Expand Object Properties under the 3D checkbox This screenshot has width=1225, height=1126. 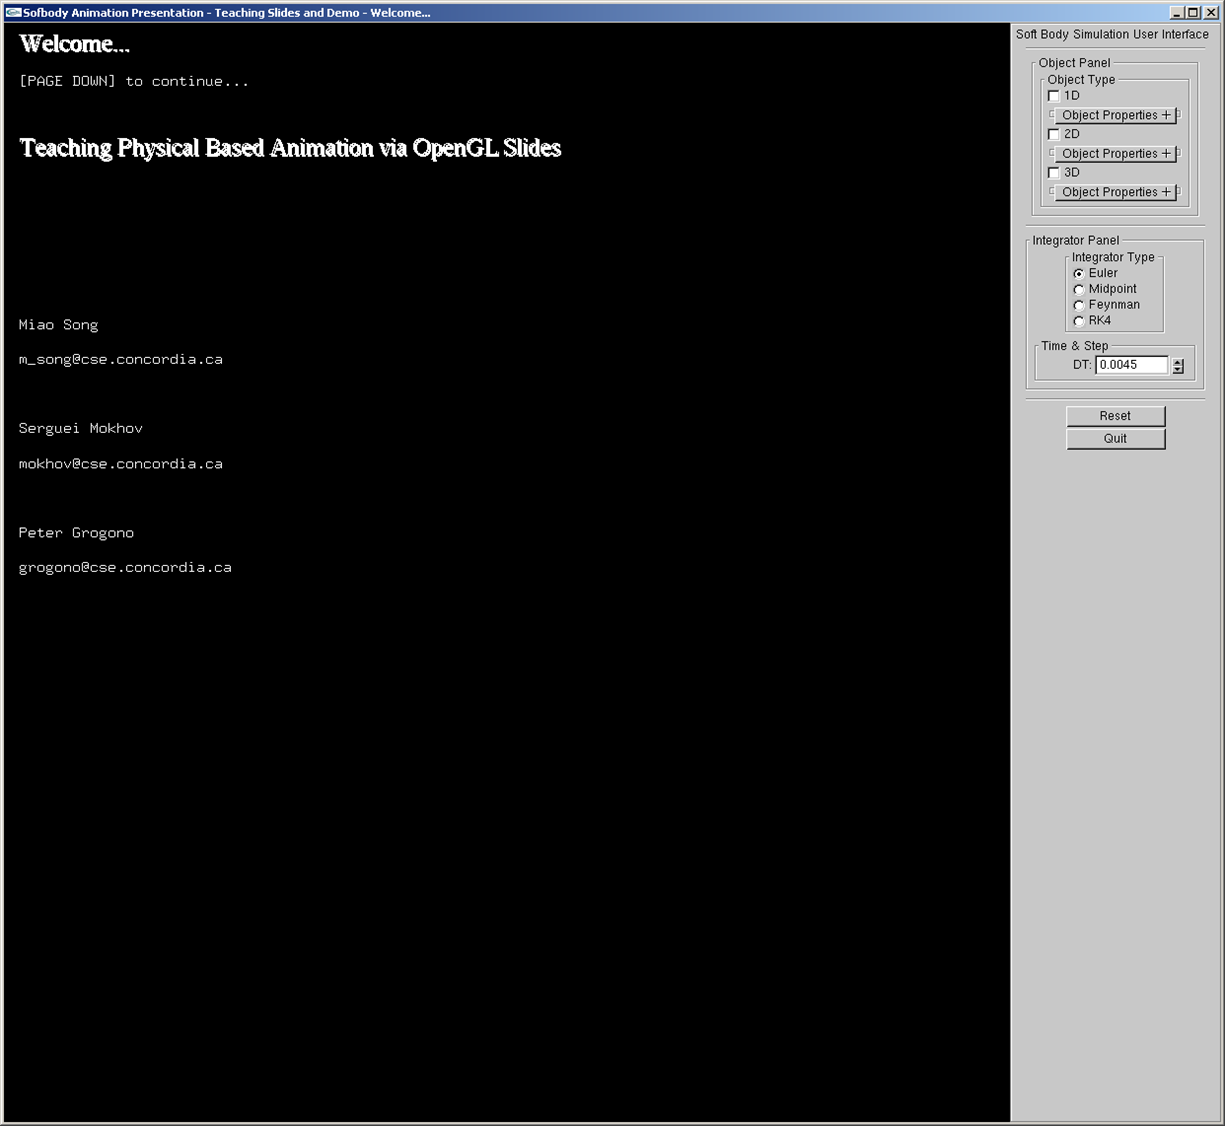[1115, 192]
